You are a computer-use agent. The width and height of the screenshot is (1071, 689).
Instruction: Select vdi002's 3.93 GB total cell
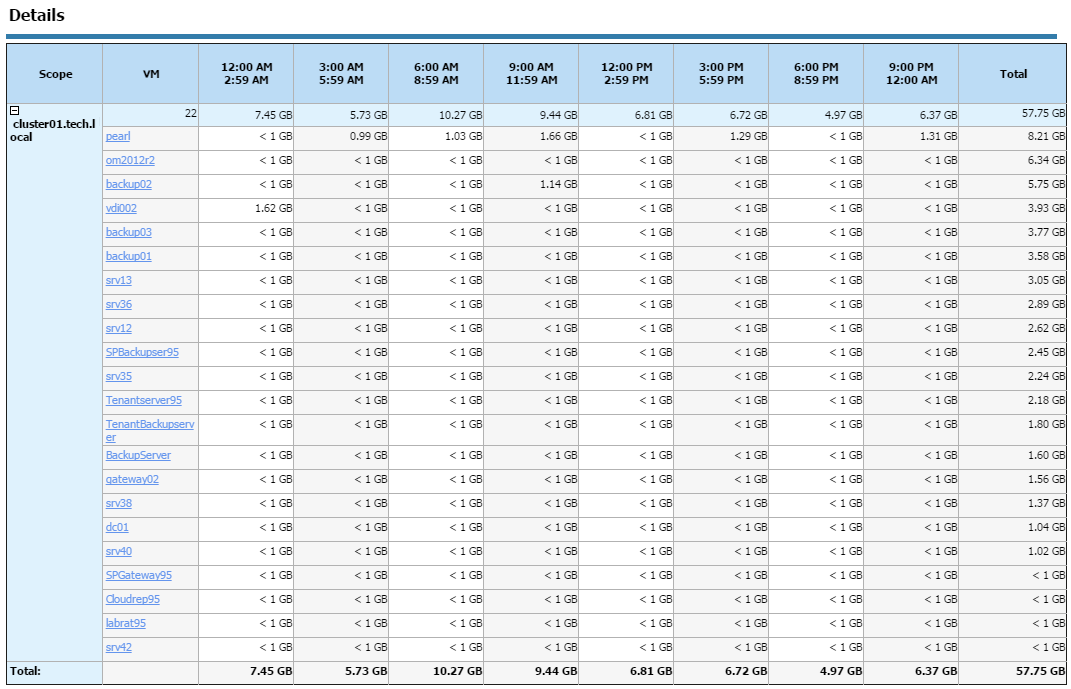(x=1013, y=208)
